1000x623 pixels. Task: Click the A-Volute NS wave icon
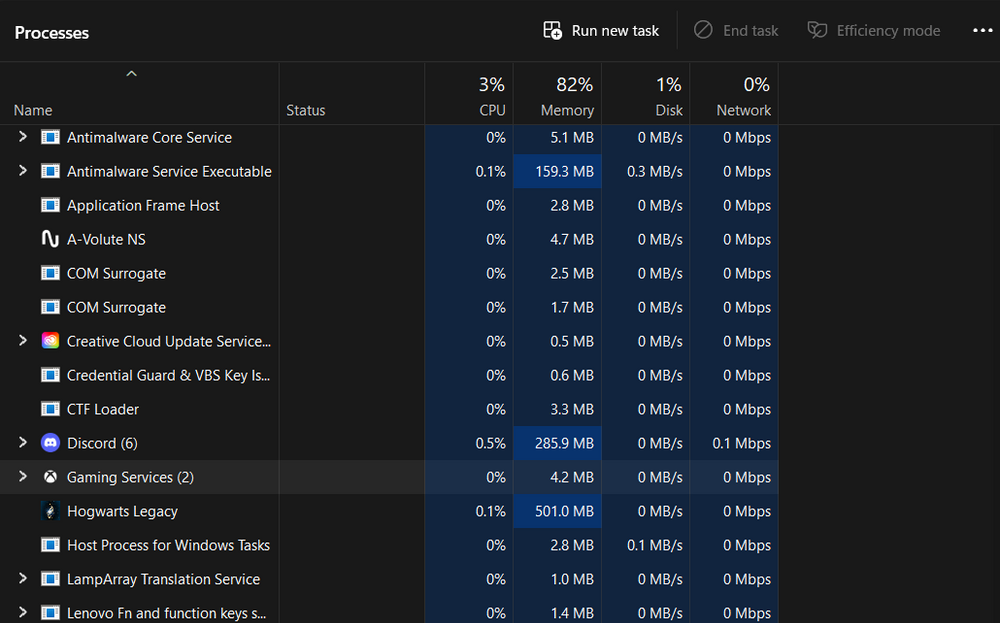50,239
